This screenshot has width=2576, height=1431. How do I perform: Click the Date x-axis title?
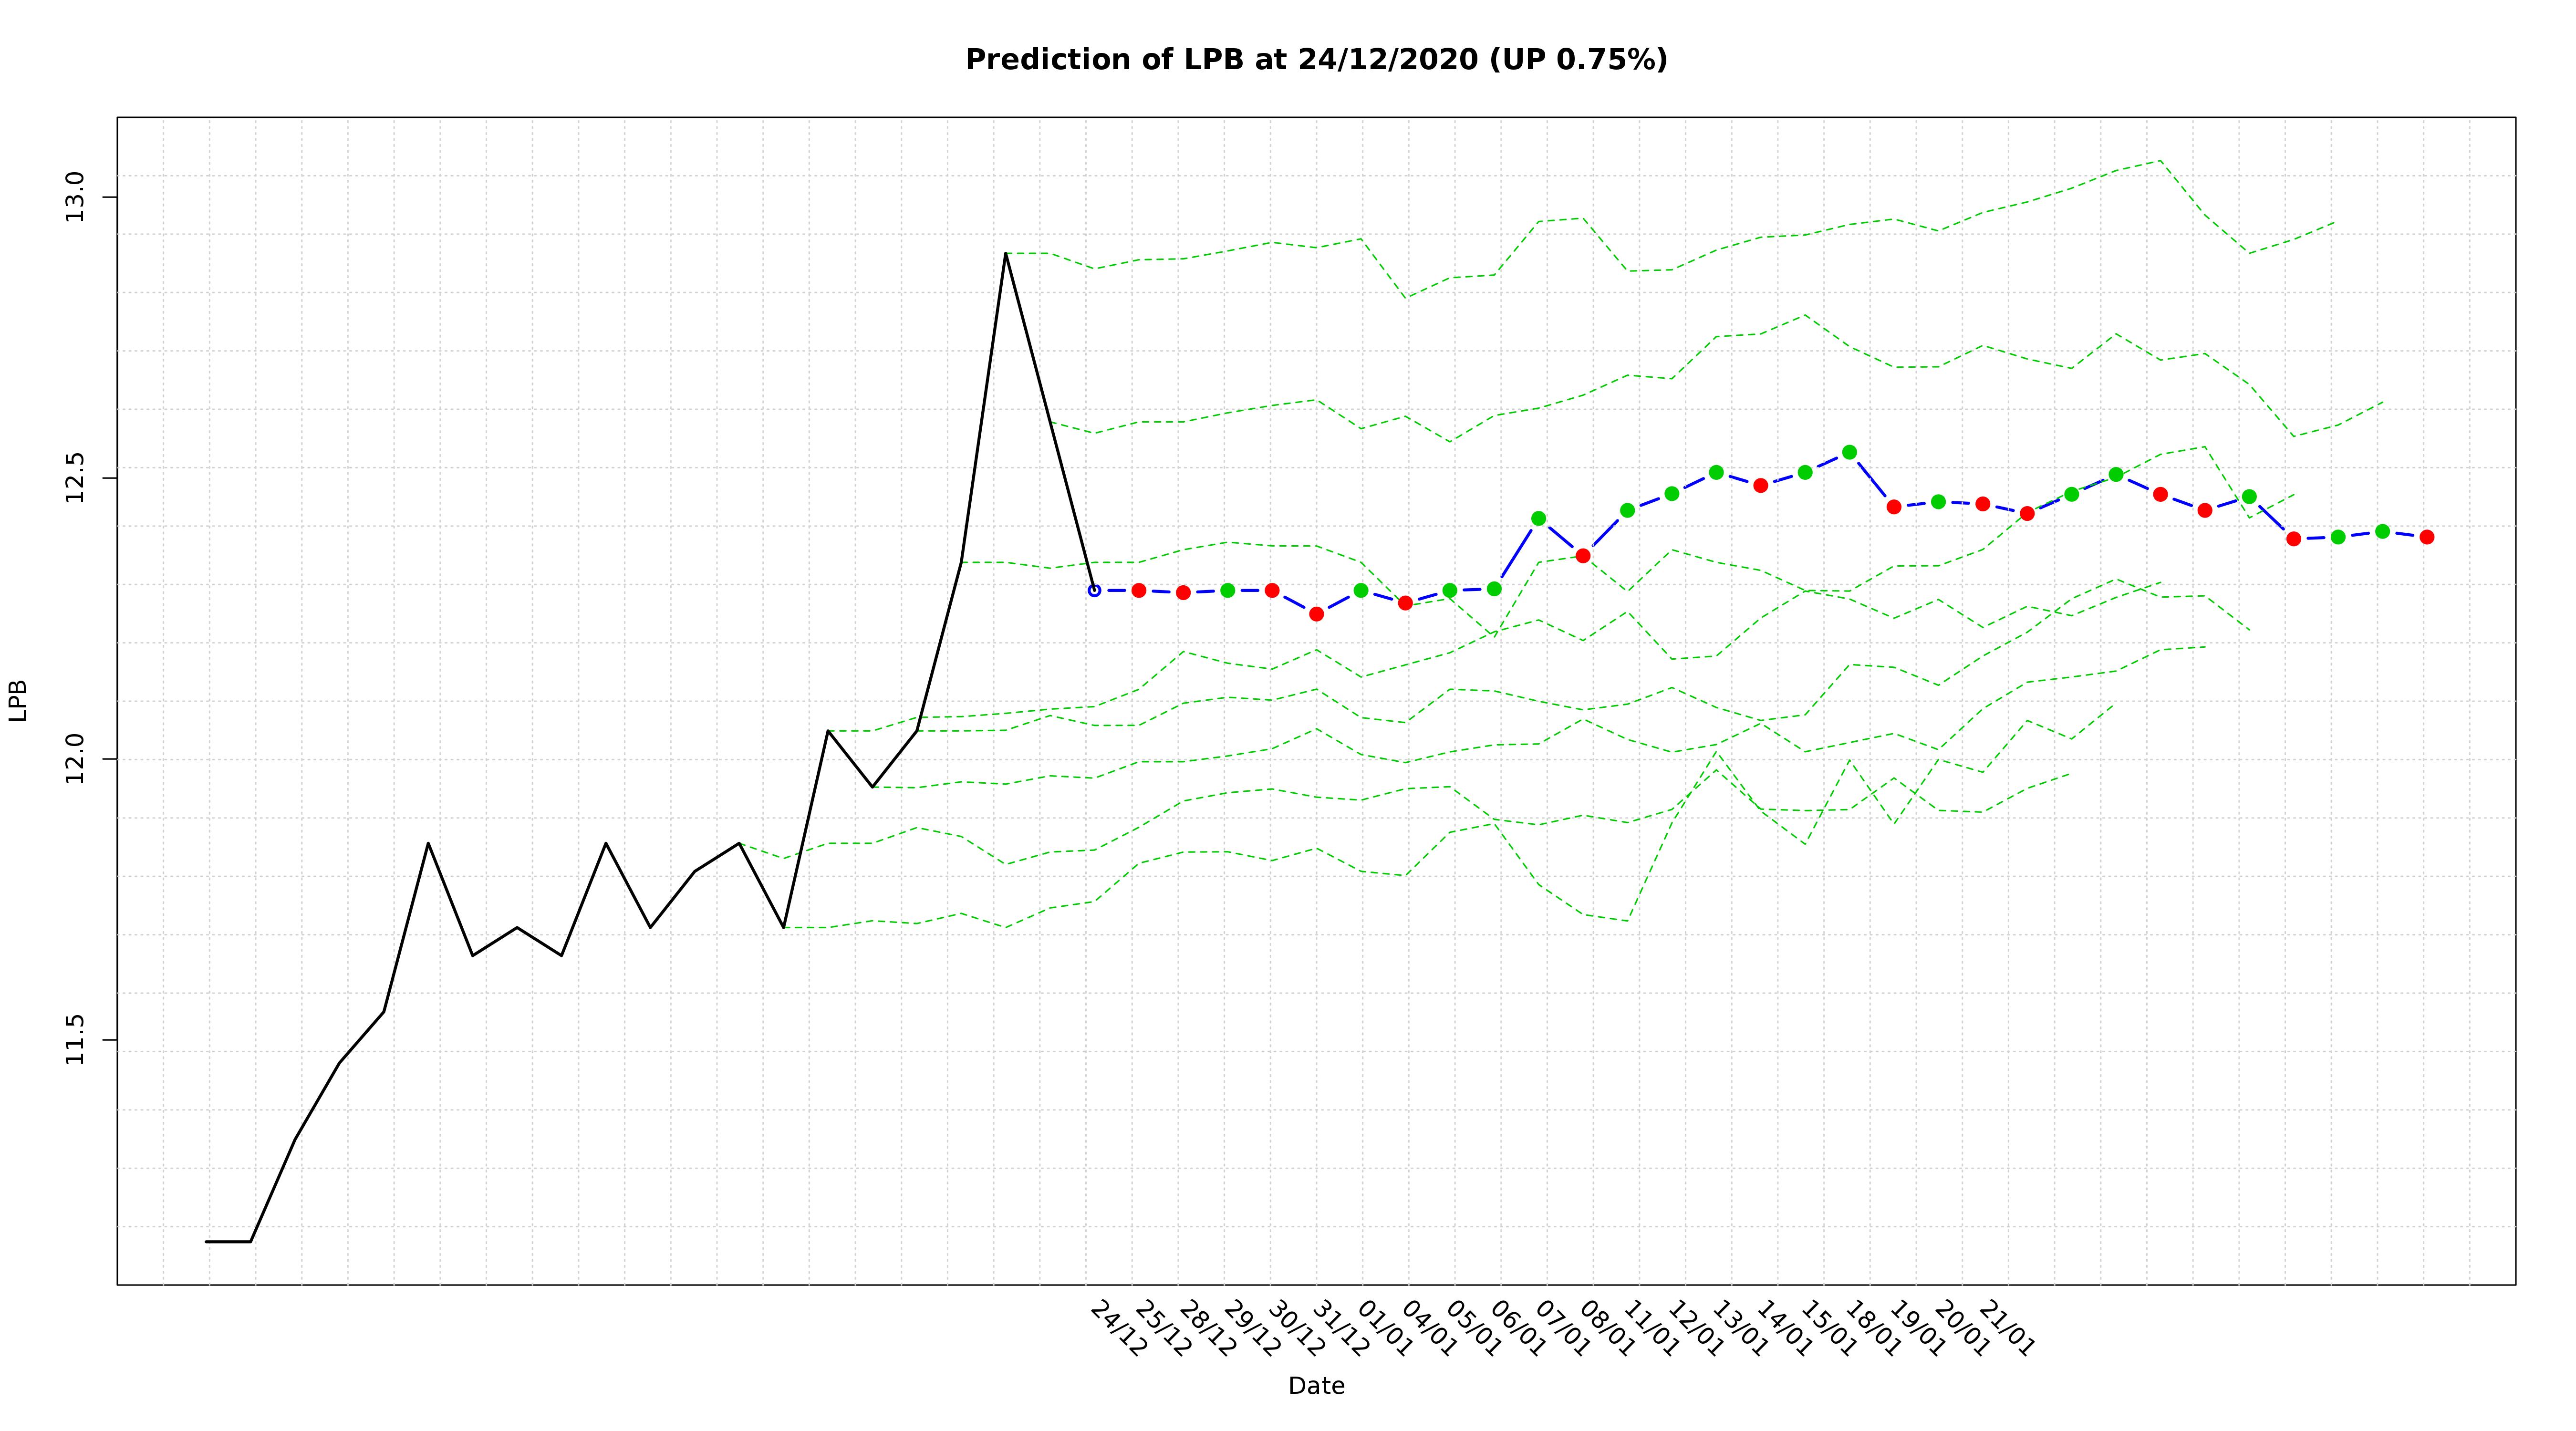coord(1316,1386)
